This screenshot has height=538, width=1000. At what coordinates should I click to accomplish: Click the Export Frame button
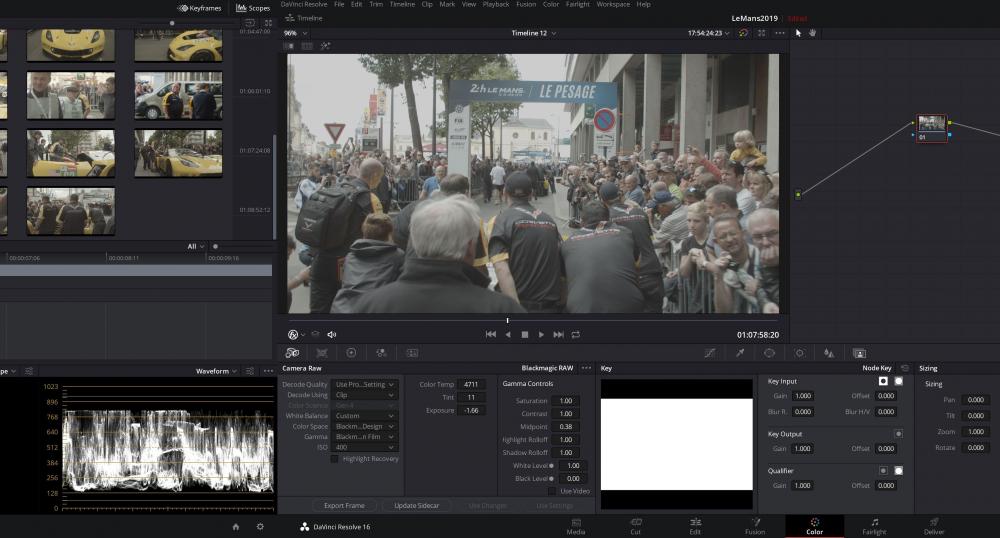[x=344, y=505]
